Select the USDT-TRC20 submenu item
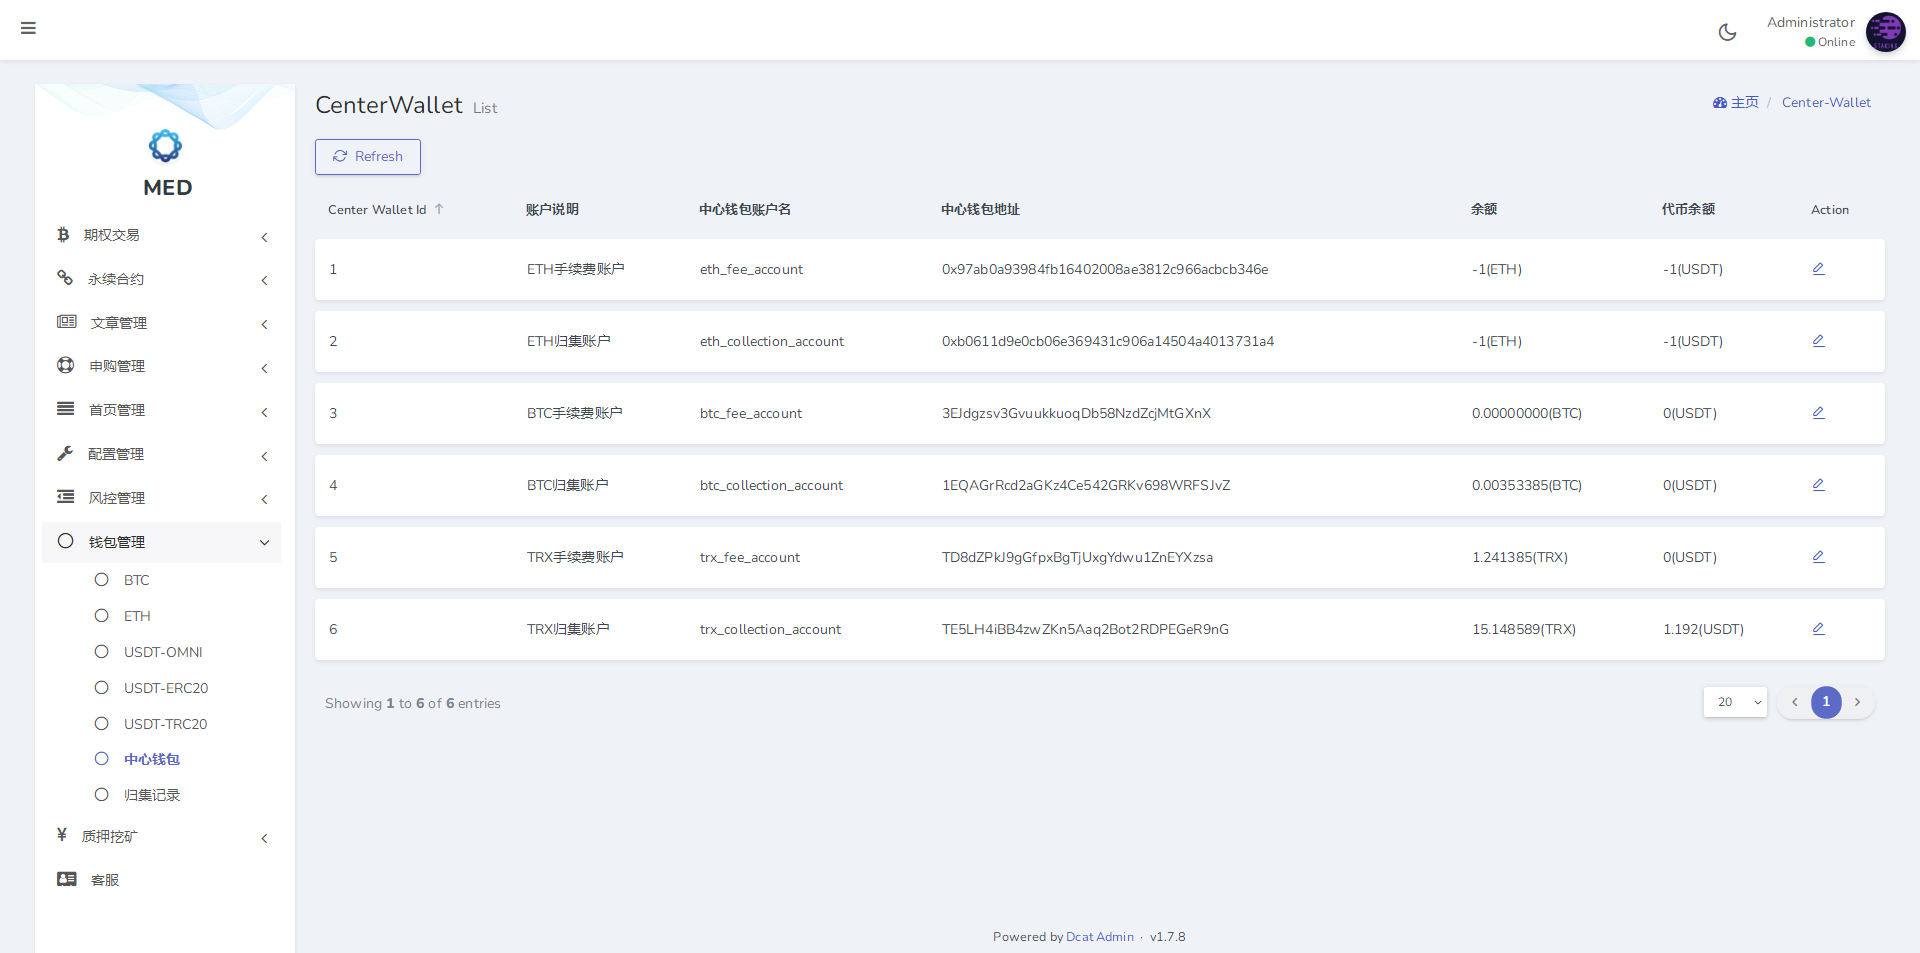Screen dimensions: 1920x953 point(165,724)
